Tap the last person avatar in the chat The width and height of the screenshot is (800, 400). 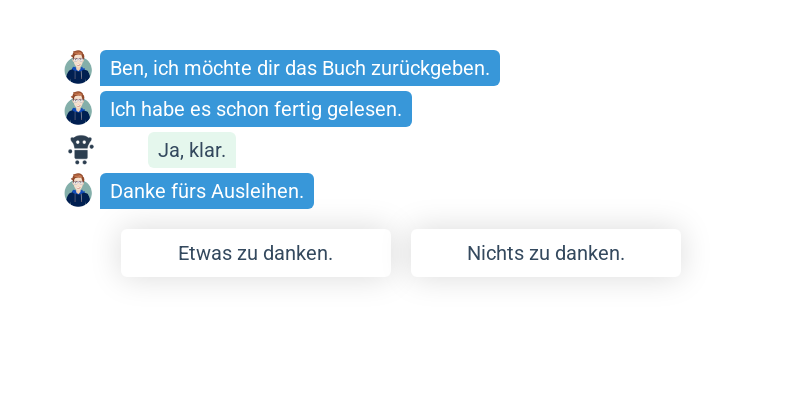pos(78,191)
